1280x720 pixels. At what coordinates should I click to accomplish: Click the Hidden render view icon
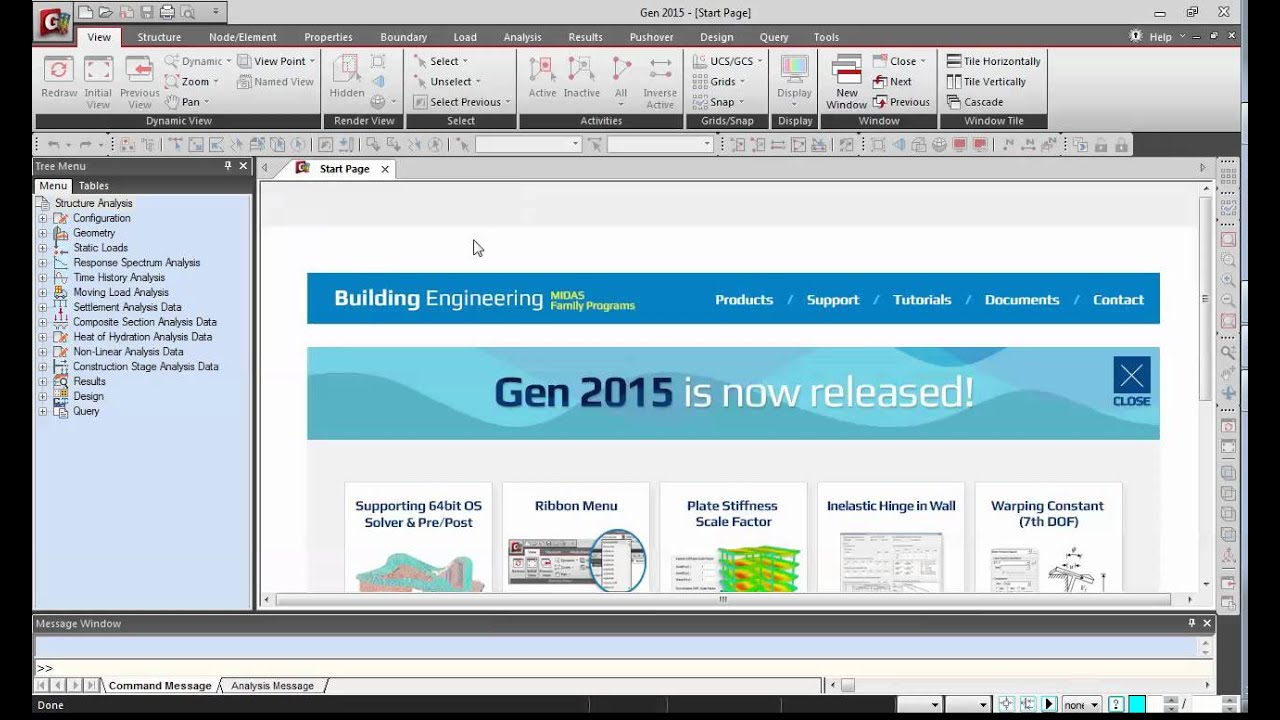click(347, 77)
